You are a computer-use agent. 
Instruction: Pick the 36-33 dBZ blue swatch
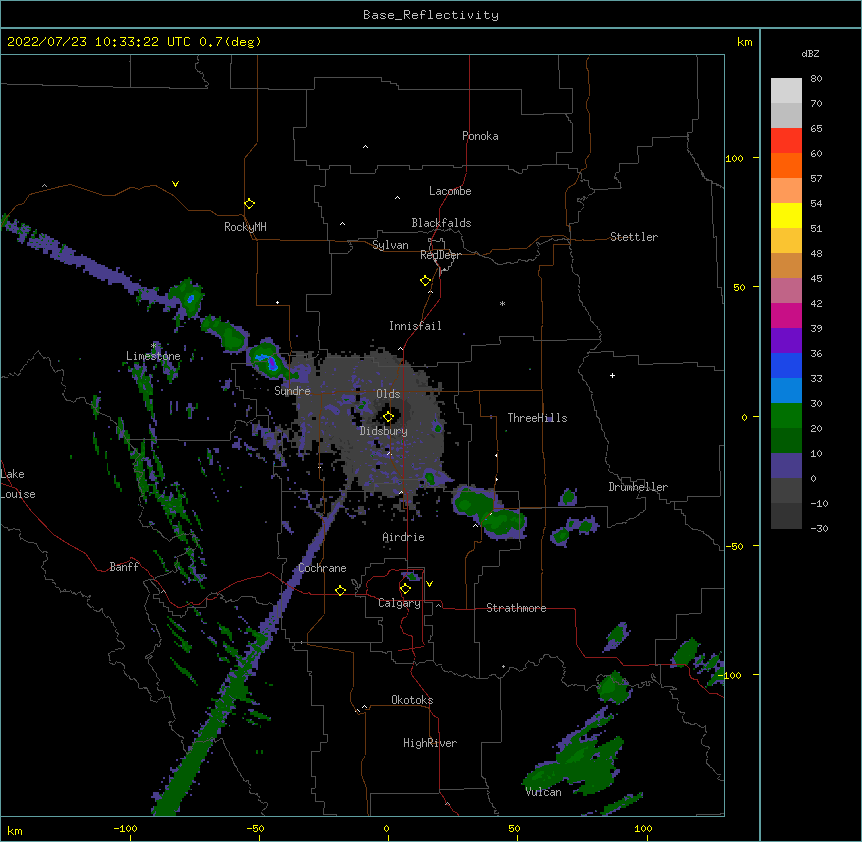tap(786, 365)
